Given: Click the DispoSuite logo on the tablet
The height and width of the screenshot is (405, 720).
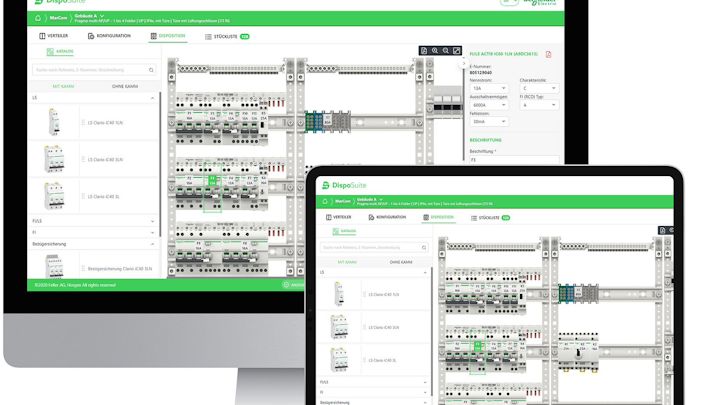Looking at the screenshot, I should click(344, 186).
